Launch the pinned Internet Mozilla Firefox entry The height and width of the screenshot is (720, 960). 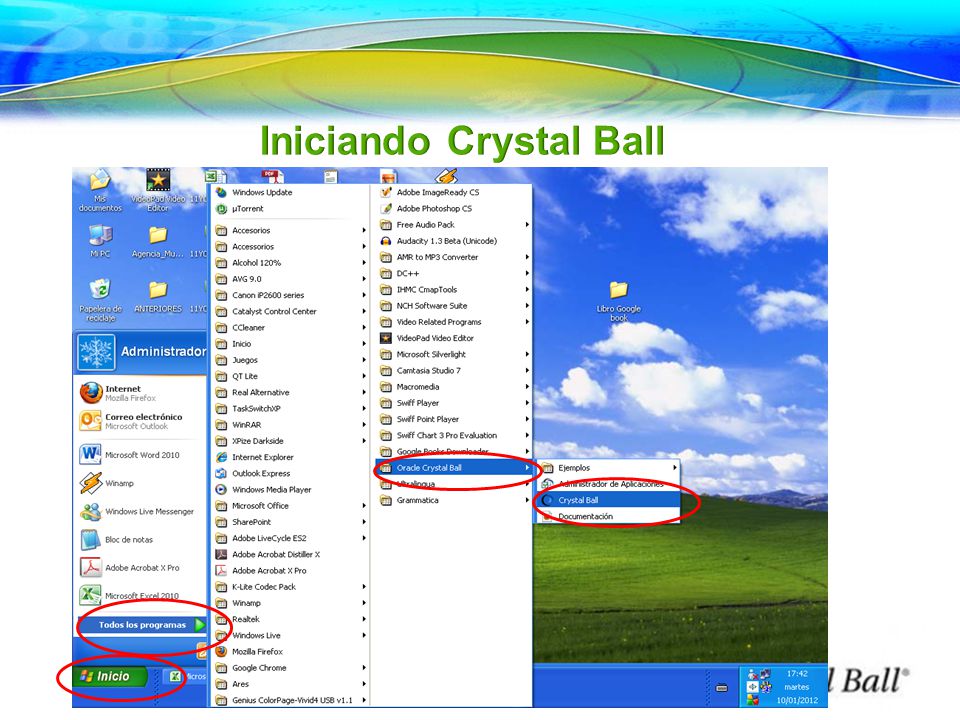pyautogui.click(x=141, y=393)
